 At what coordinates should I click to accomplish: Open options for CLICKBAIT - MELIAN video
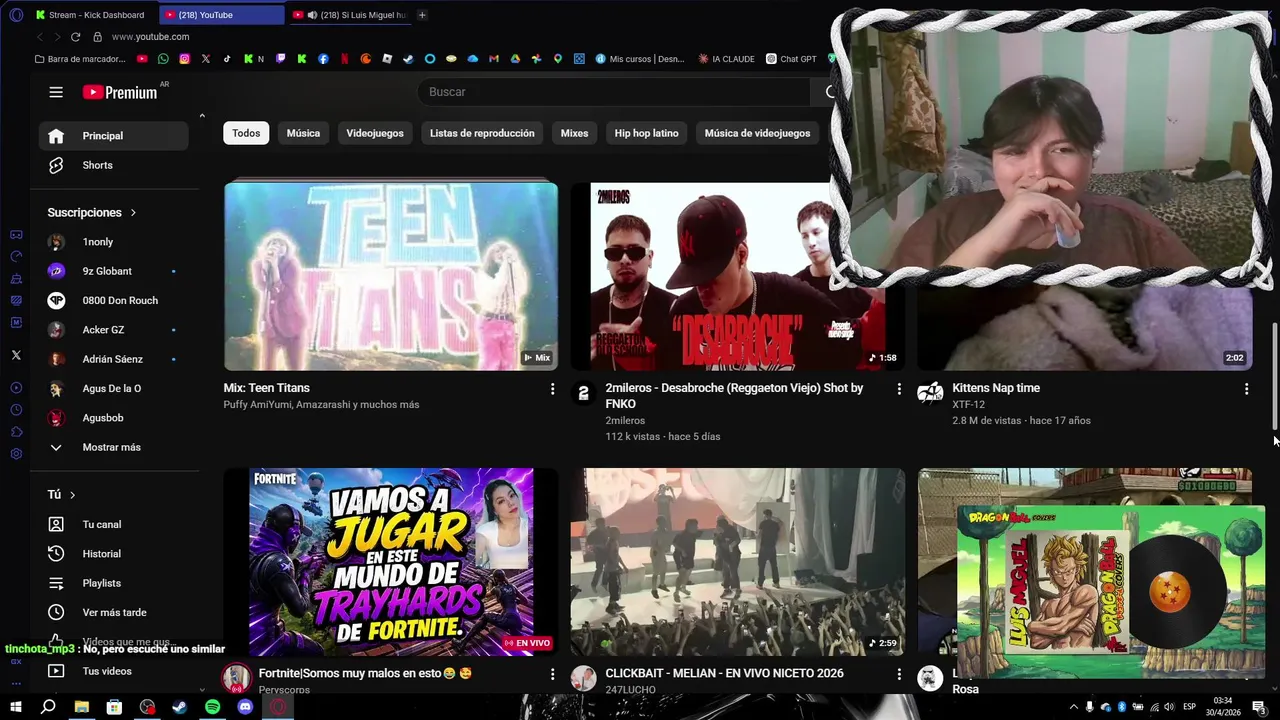tap(898, 675)
